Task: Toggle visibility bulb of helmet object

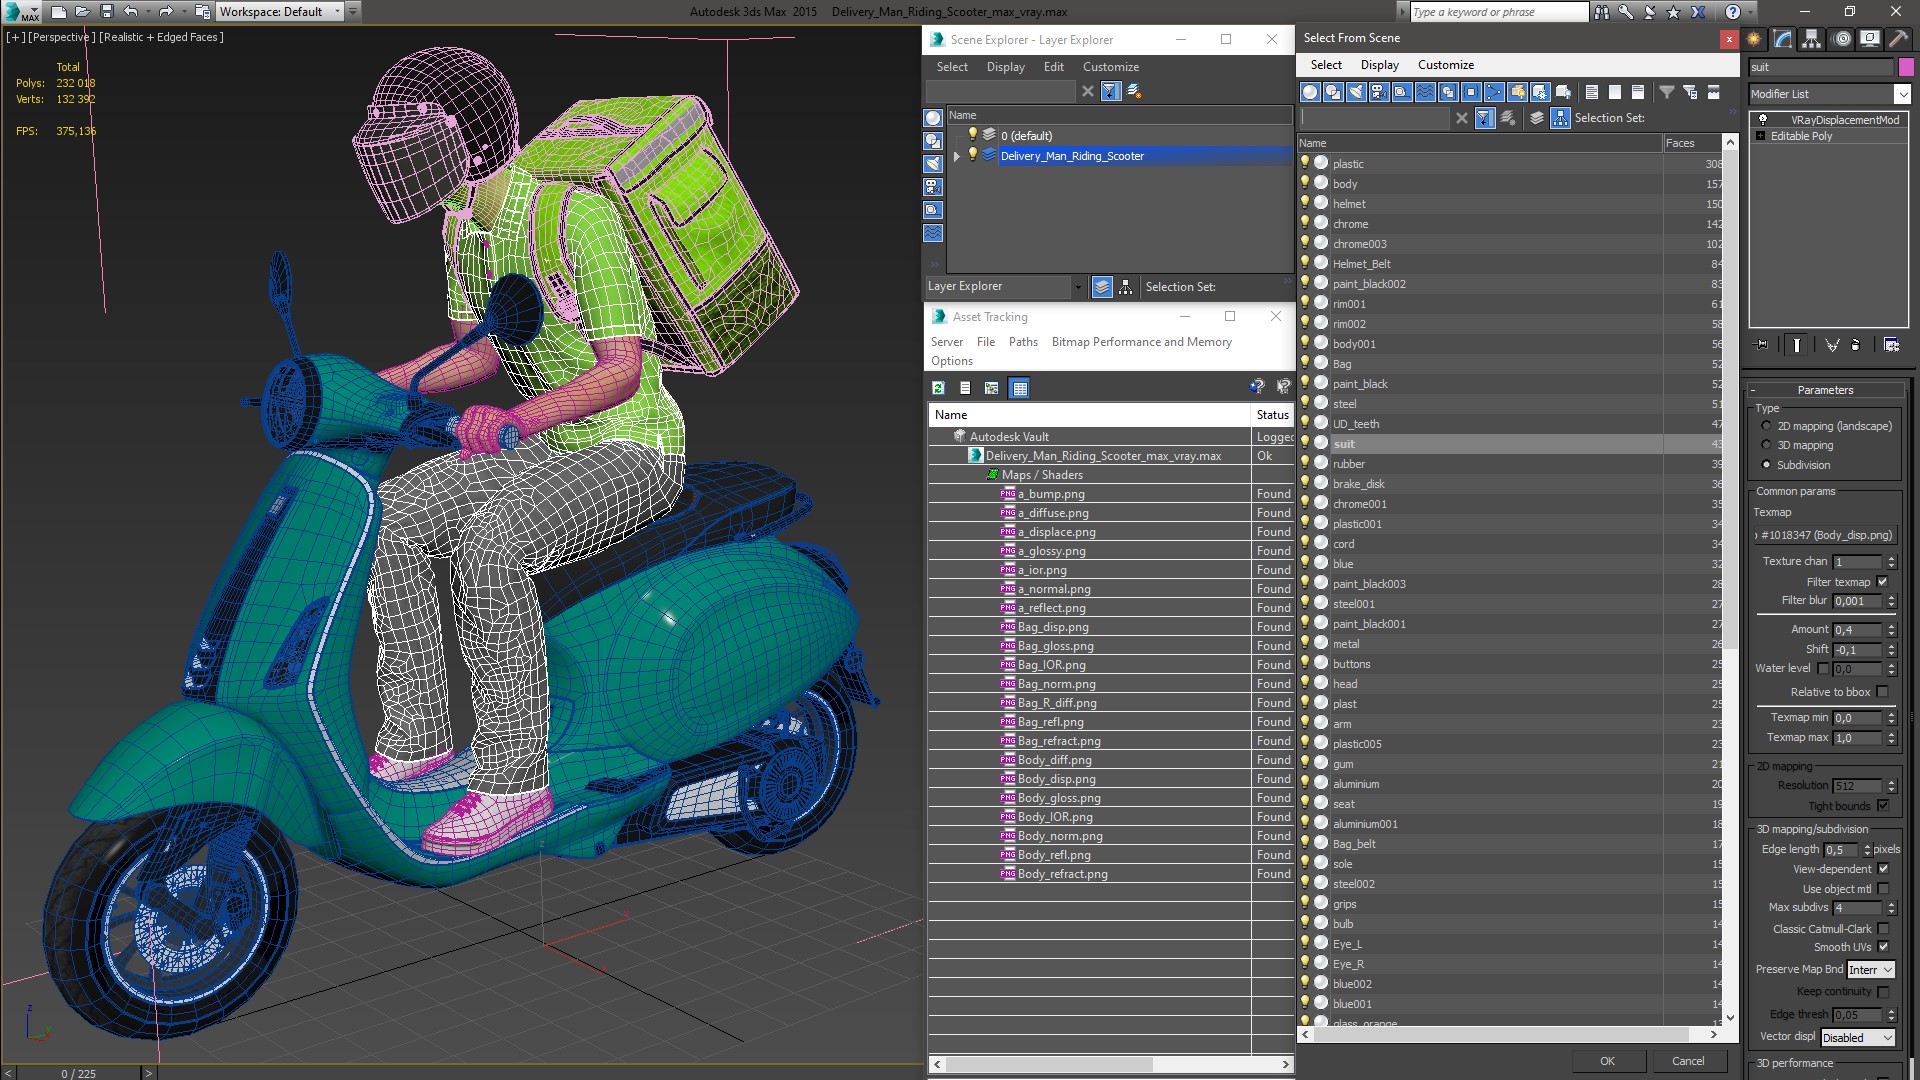Action: click(x=1305, y=203)
